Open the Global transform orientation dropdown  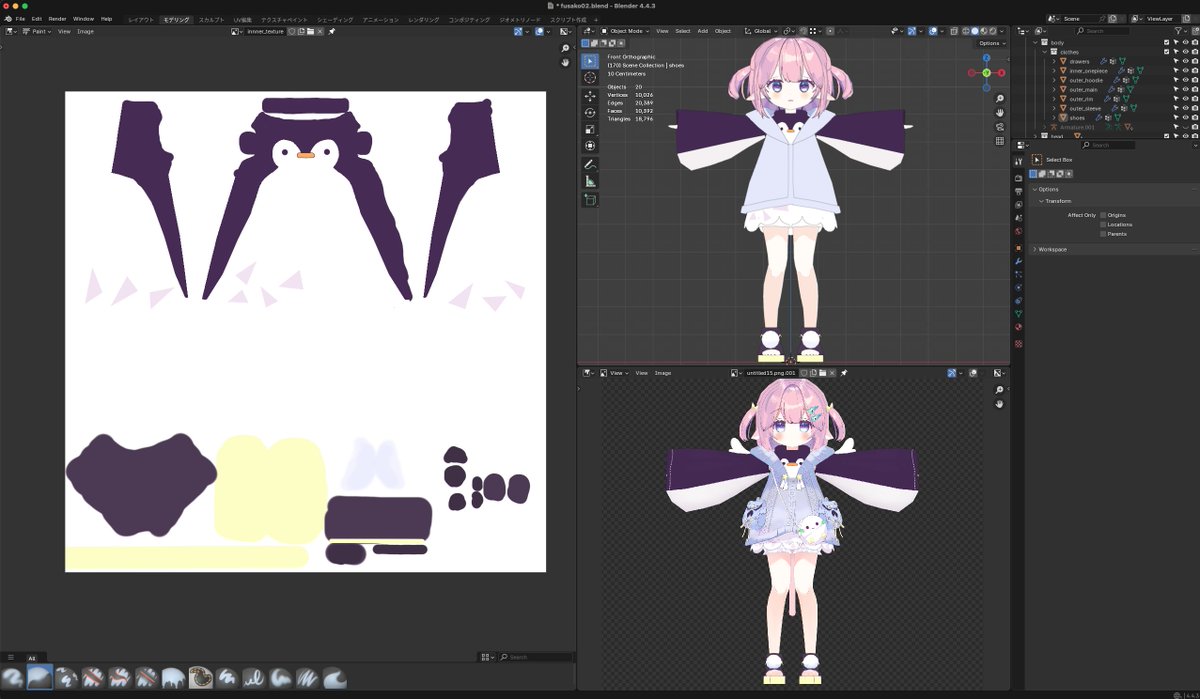tap(761, 31)
